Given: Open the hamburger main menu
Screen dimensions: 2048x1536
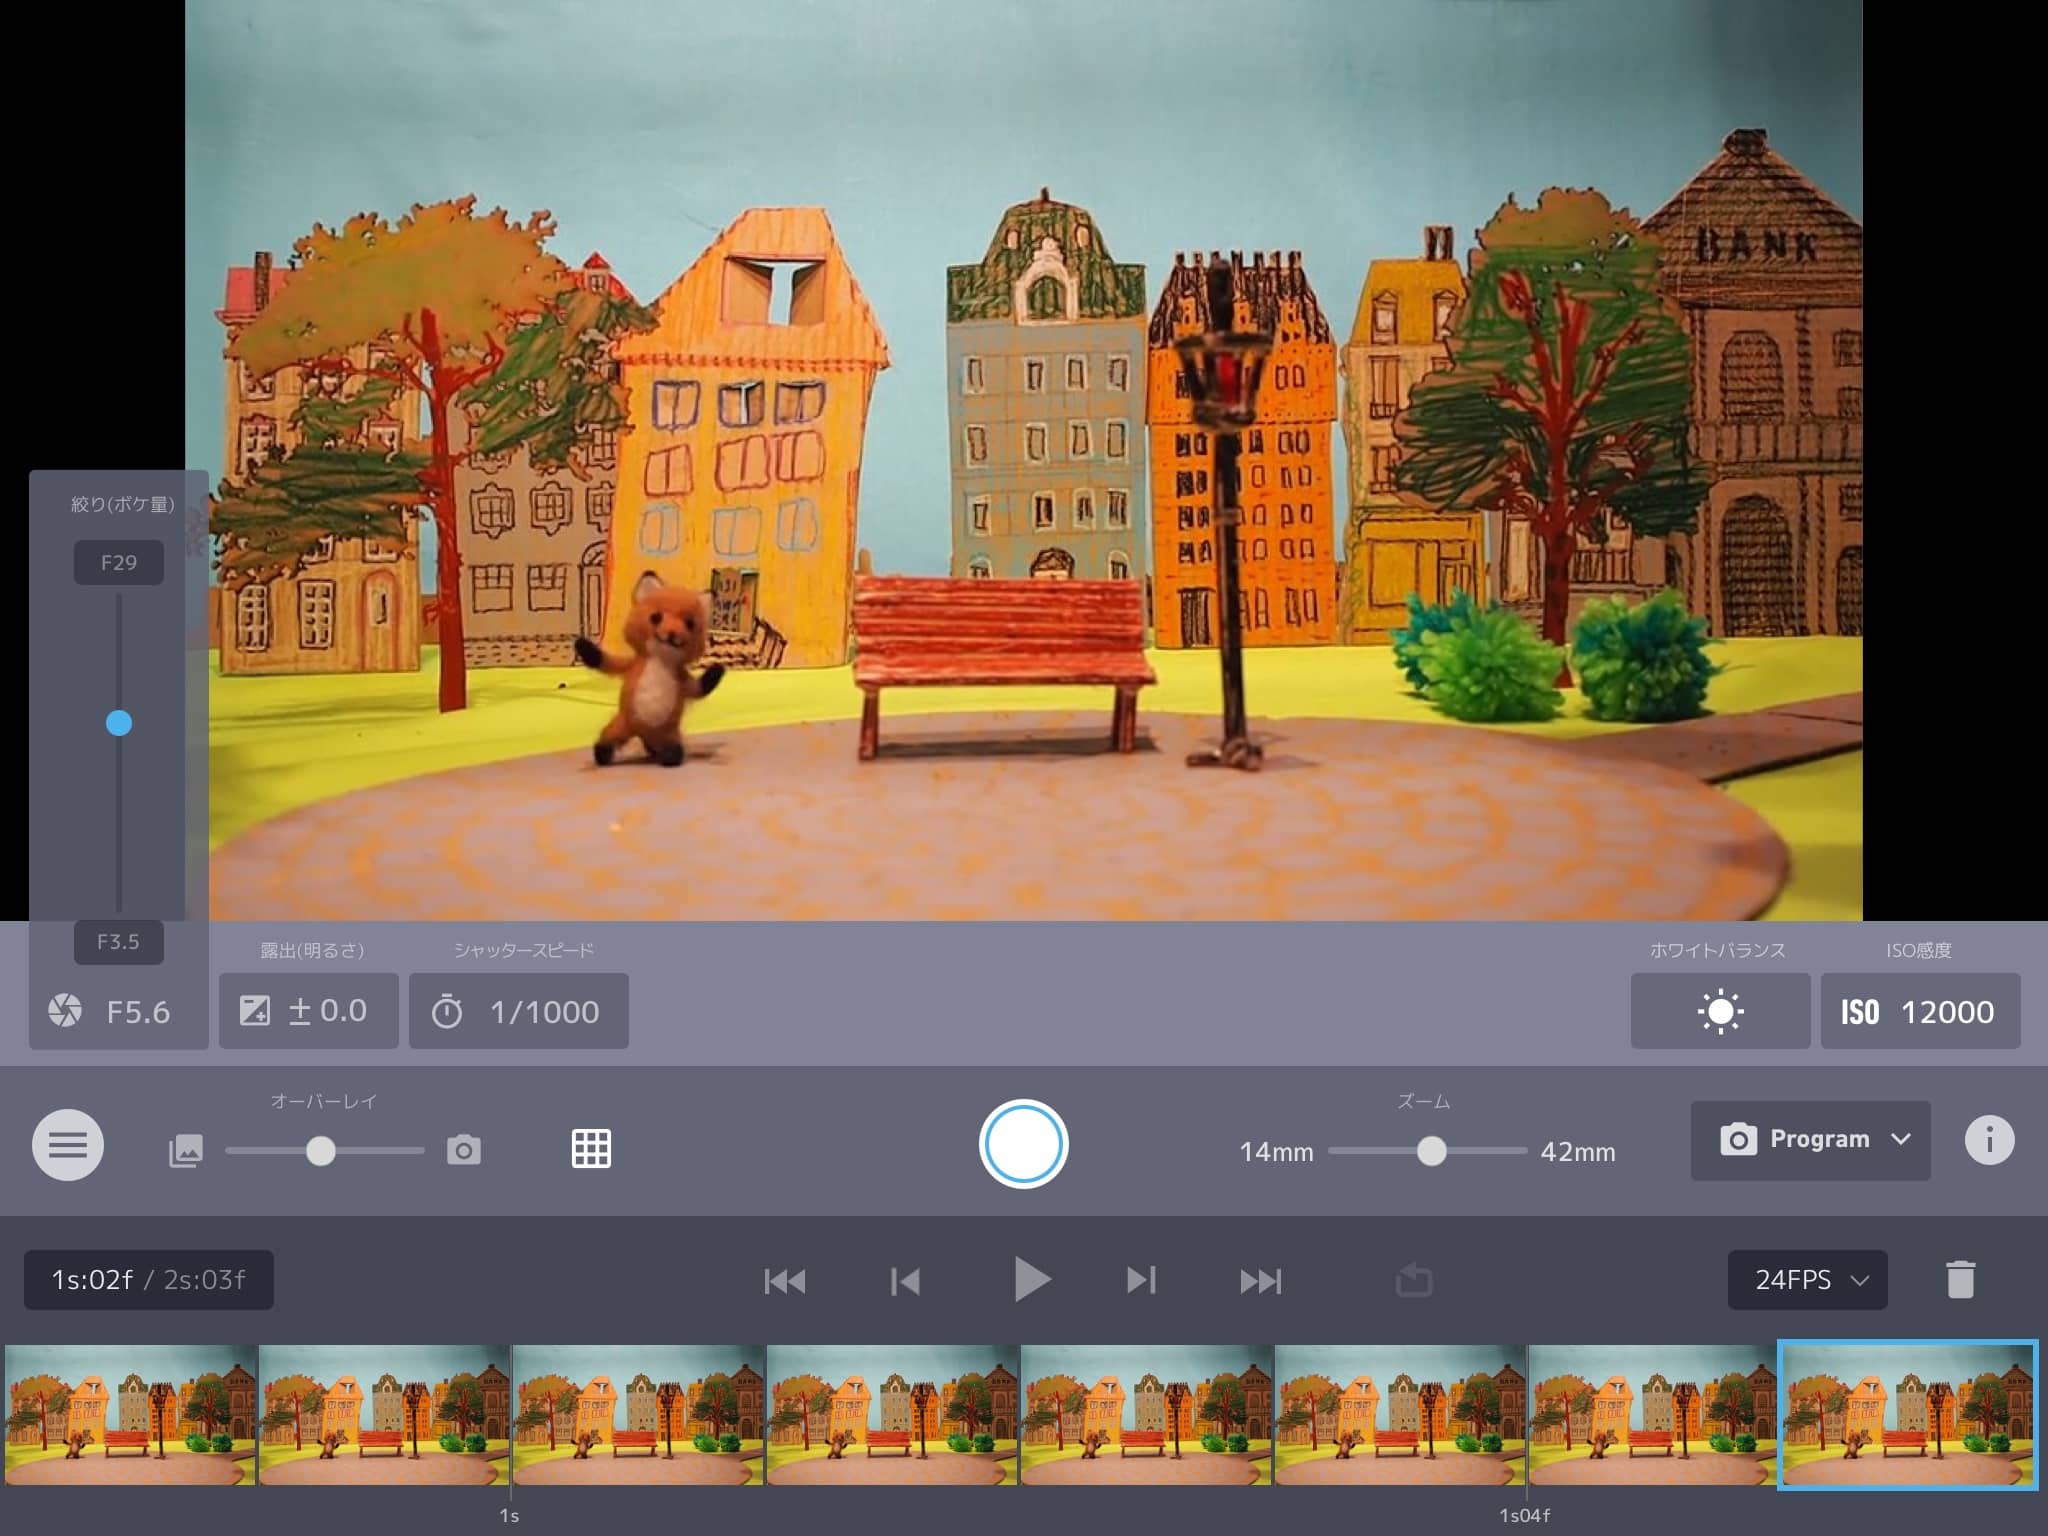Looking at the screenshot, I should tap(67, 1145).
